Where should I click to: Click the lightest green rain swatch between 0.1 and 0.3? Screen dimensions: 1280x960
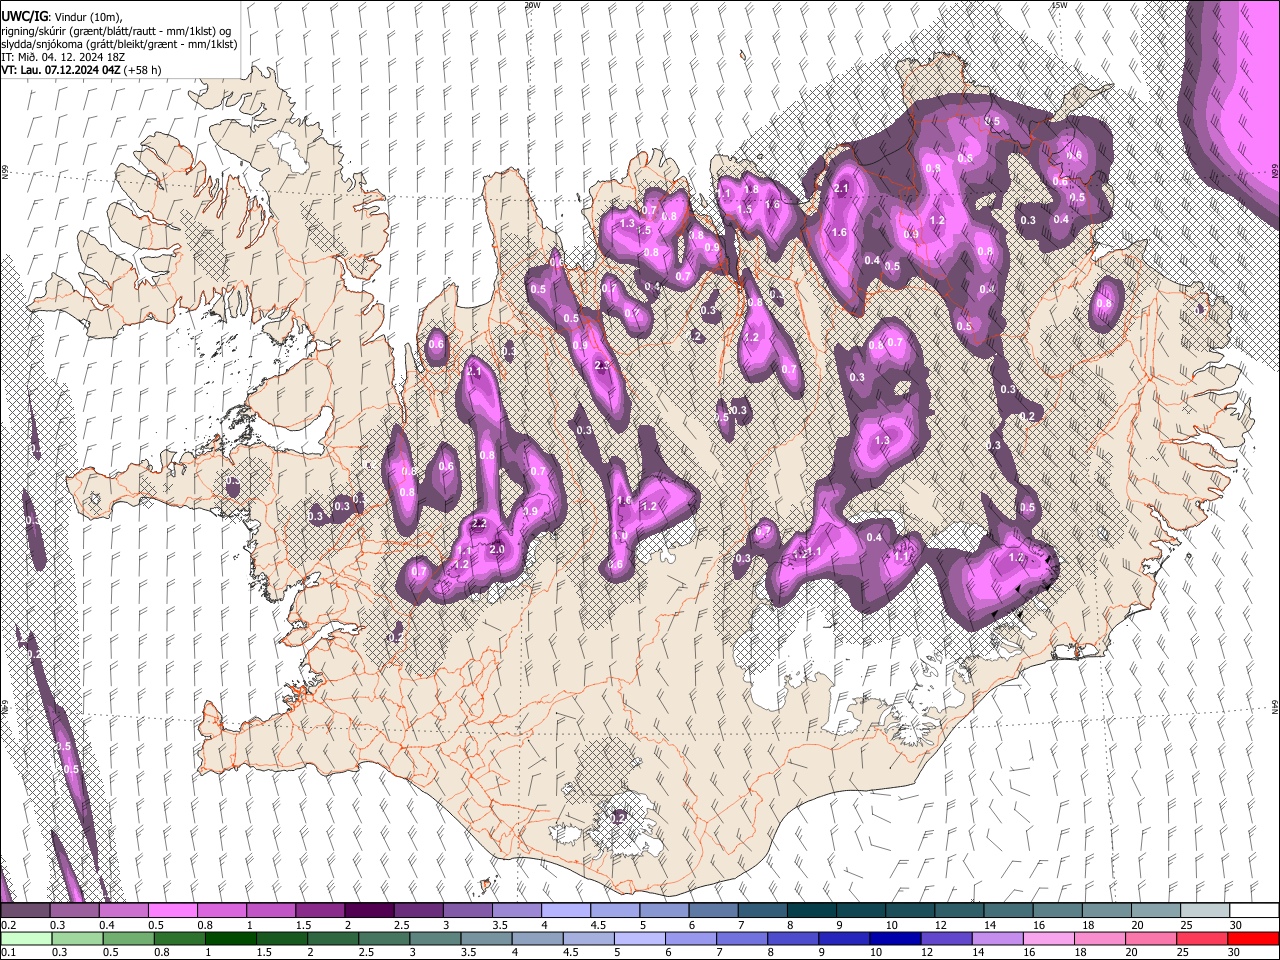[25, 938]
